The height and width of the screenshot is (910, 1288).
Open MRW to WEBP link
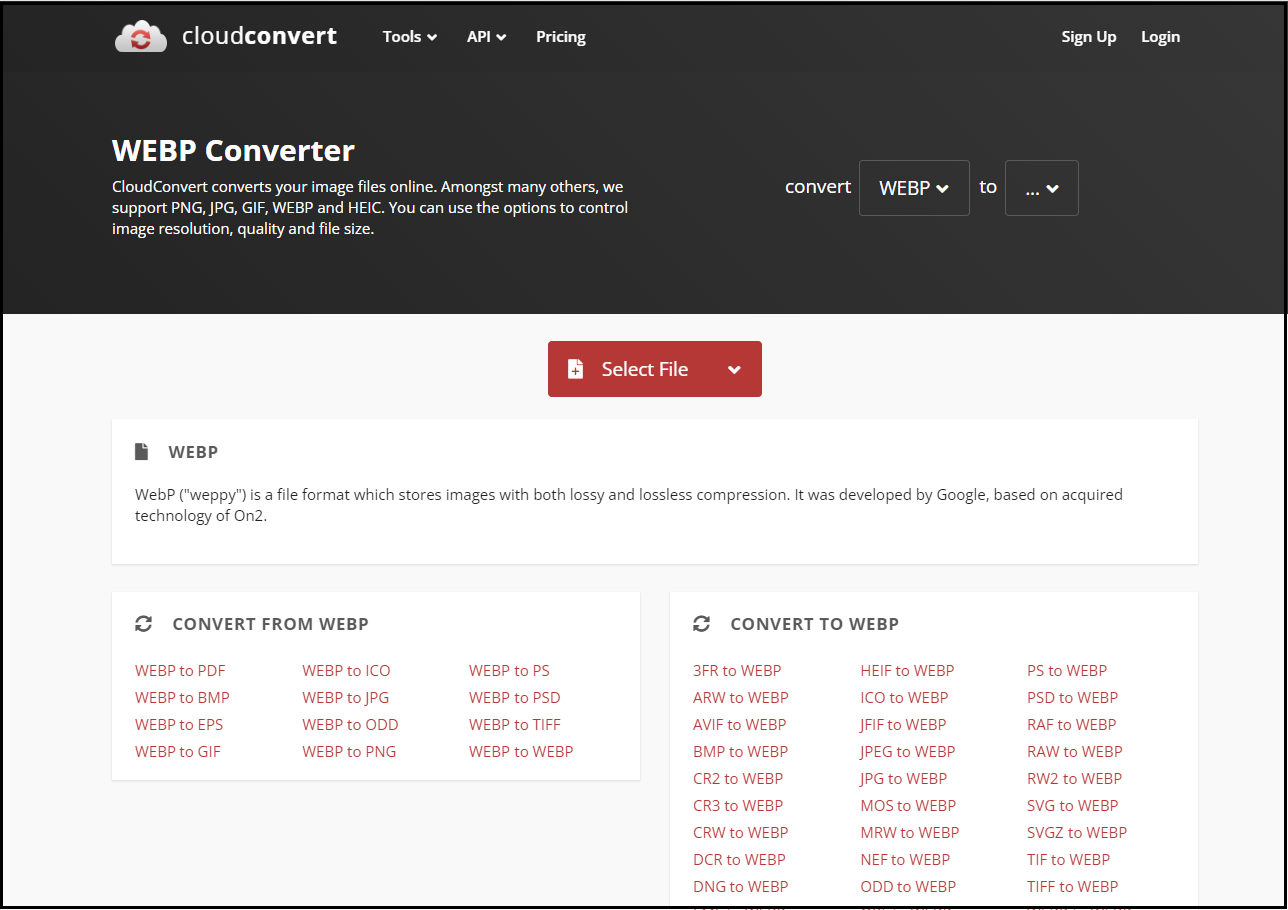coord(910,833)
